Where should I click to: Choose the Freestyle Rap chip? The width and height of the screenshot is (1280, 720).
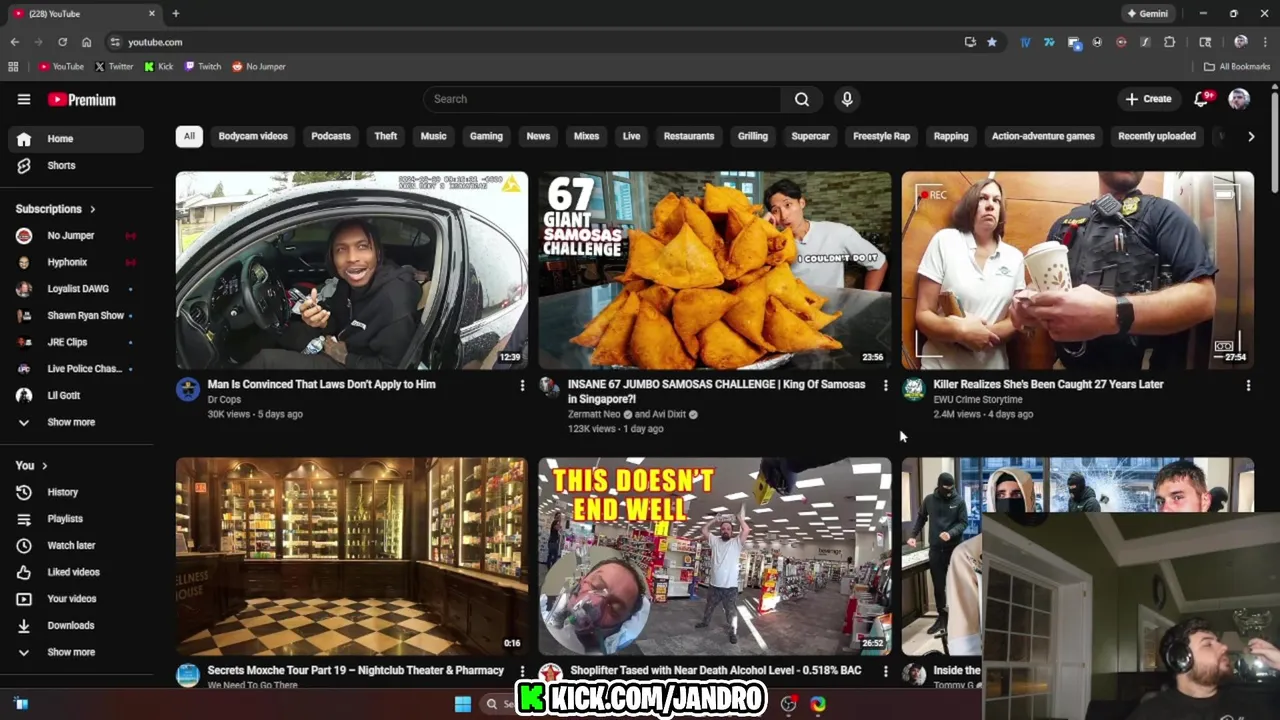pos(881,136)
